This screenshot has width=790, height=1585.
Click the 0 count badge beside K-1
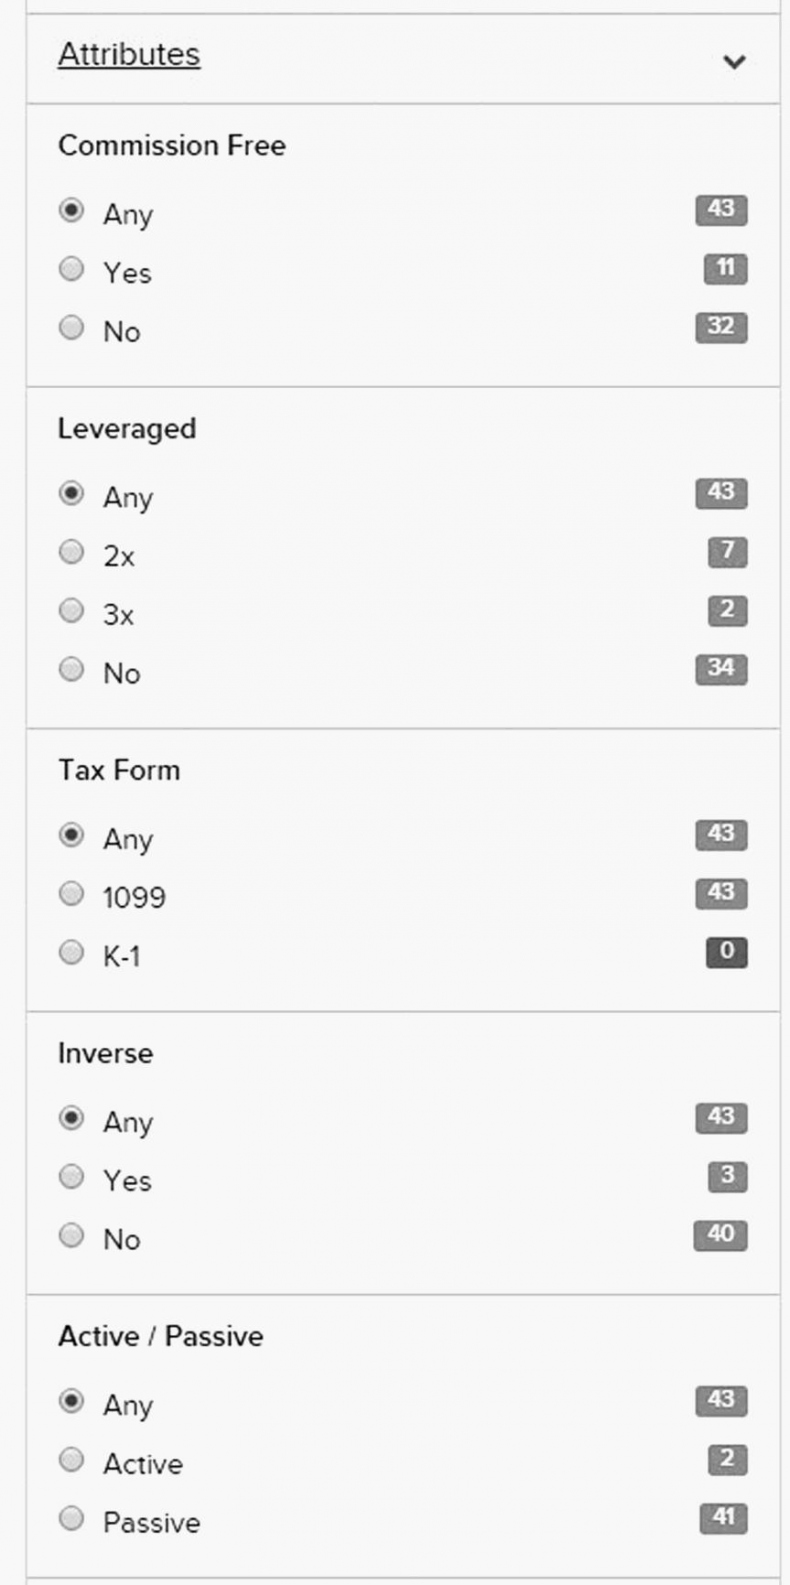click(726, 952)
